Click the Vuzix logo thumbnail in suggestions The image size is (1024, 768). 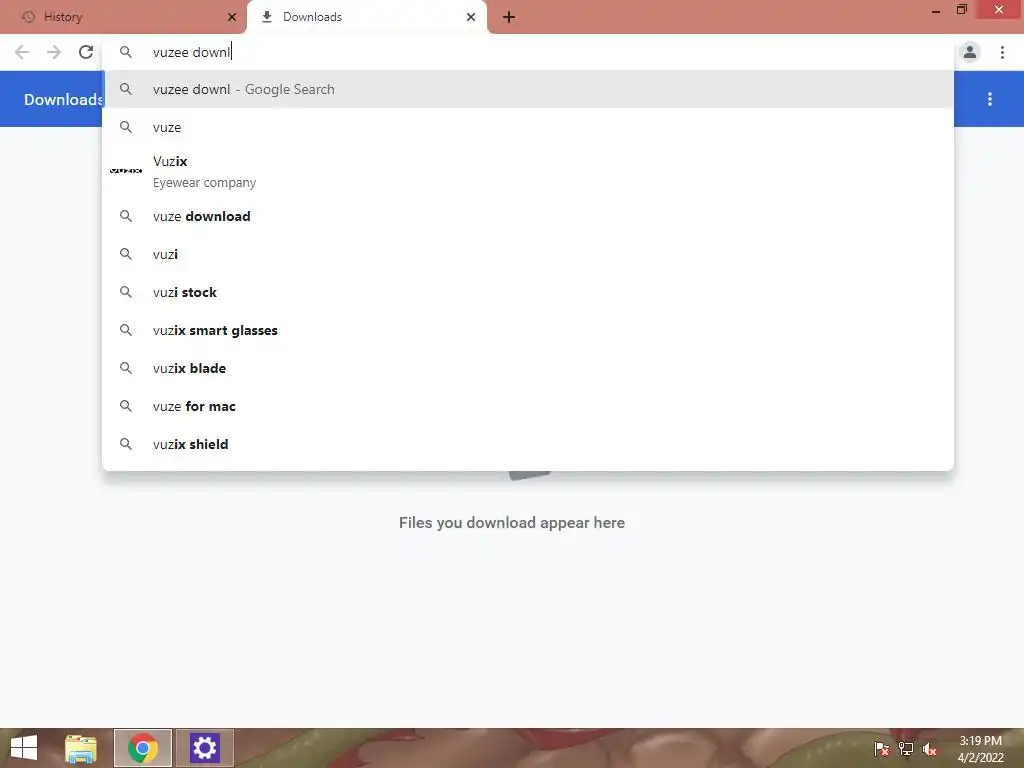[125, 170]
